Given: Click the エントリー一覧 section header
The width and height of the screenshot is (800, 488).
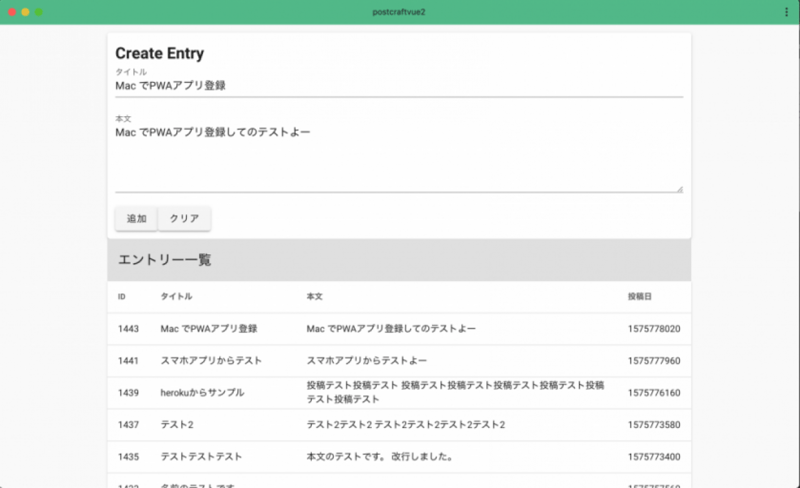Looking at the screenshot, I should (165, 260).
